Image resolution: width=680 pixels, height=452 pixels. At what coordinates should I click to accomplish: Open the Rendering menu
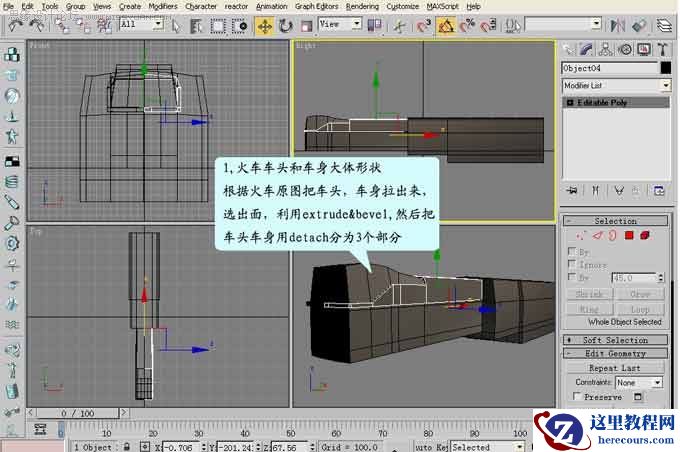[x=362, y=7]
